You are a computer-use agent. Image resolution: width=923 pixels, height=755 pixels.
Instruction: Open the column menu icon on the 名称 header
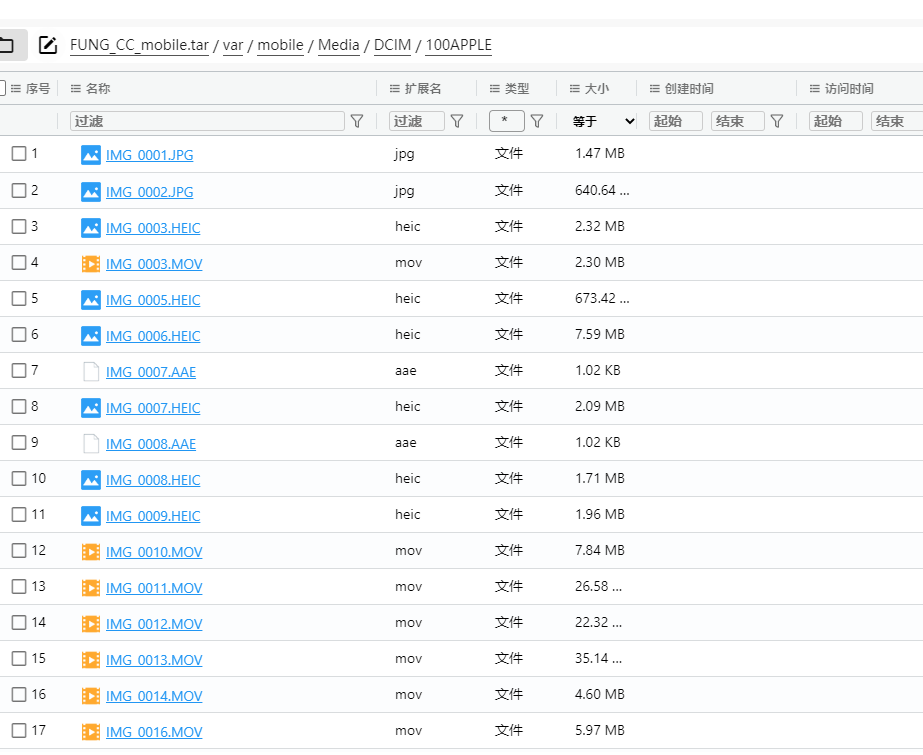pos(78,88)
